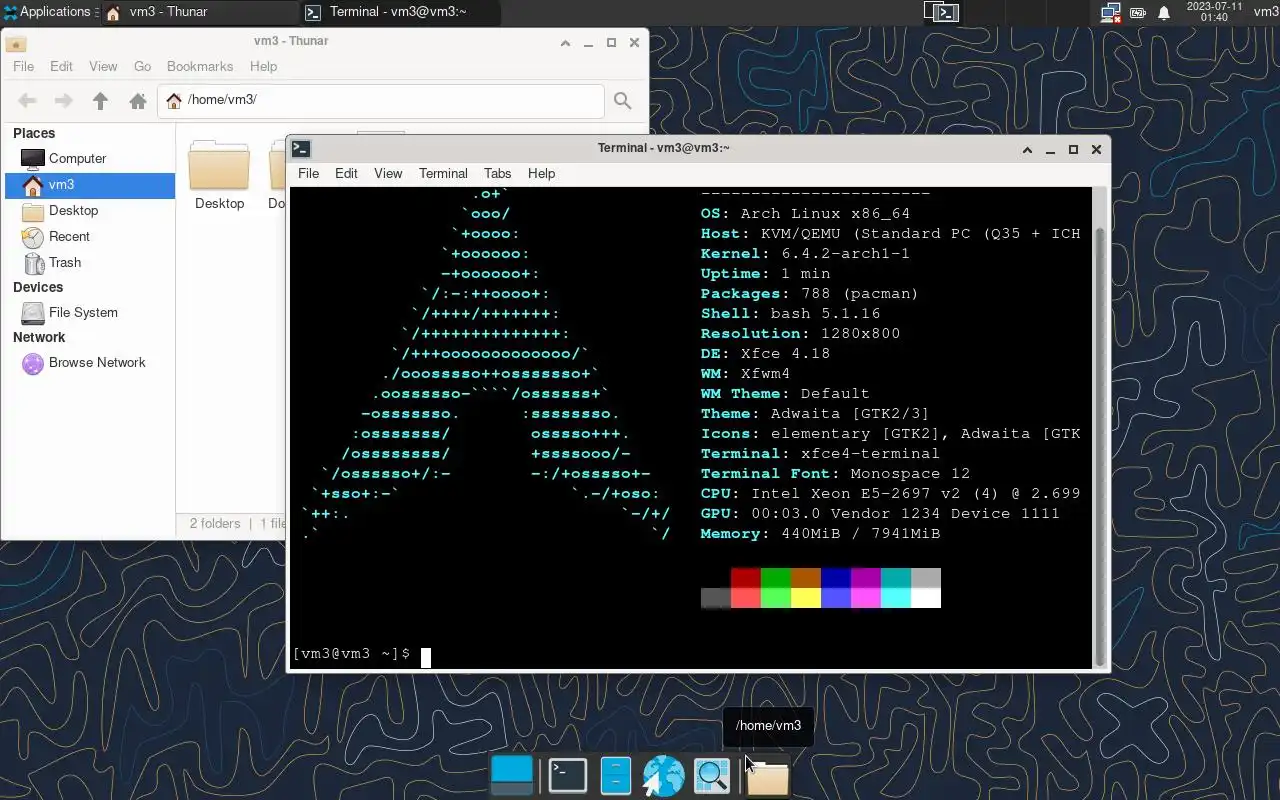Click the 'Kernel: 6.4.2-arch1-1' line
1280x800 pixels.
805,254
